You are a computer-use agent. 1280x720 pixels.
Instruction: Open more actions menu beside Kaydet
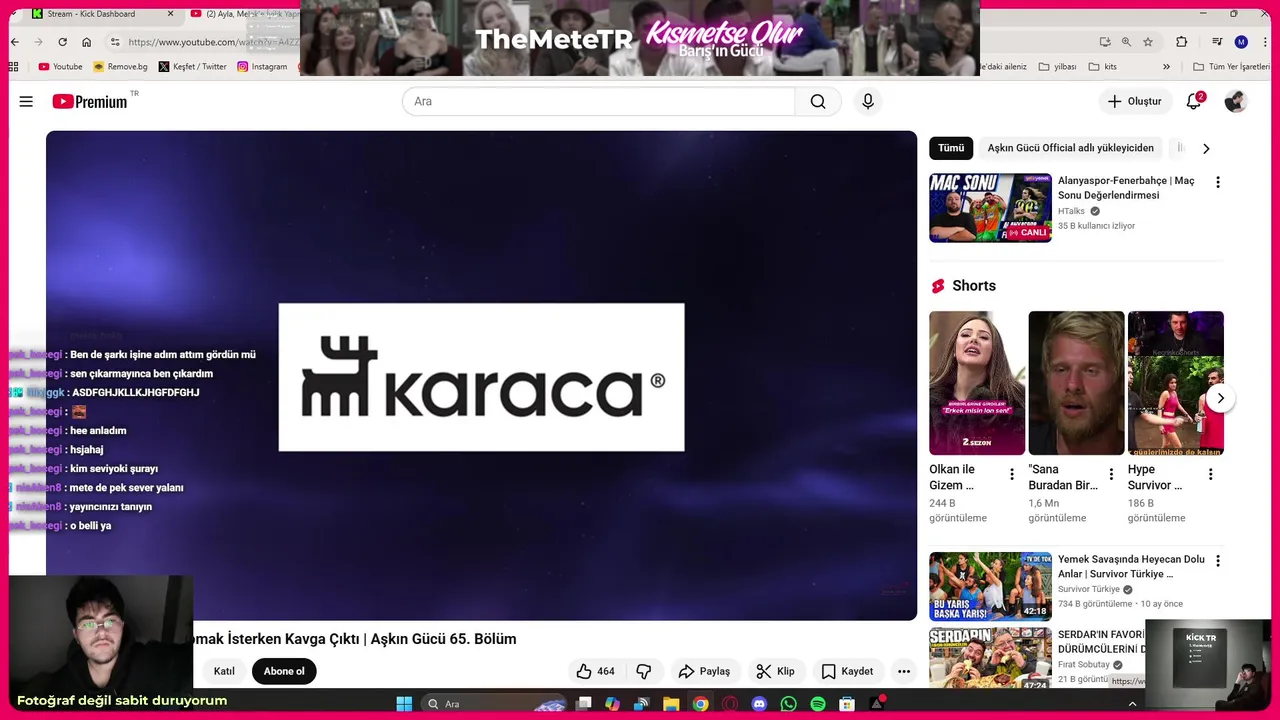[904, 671]
